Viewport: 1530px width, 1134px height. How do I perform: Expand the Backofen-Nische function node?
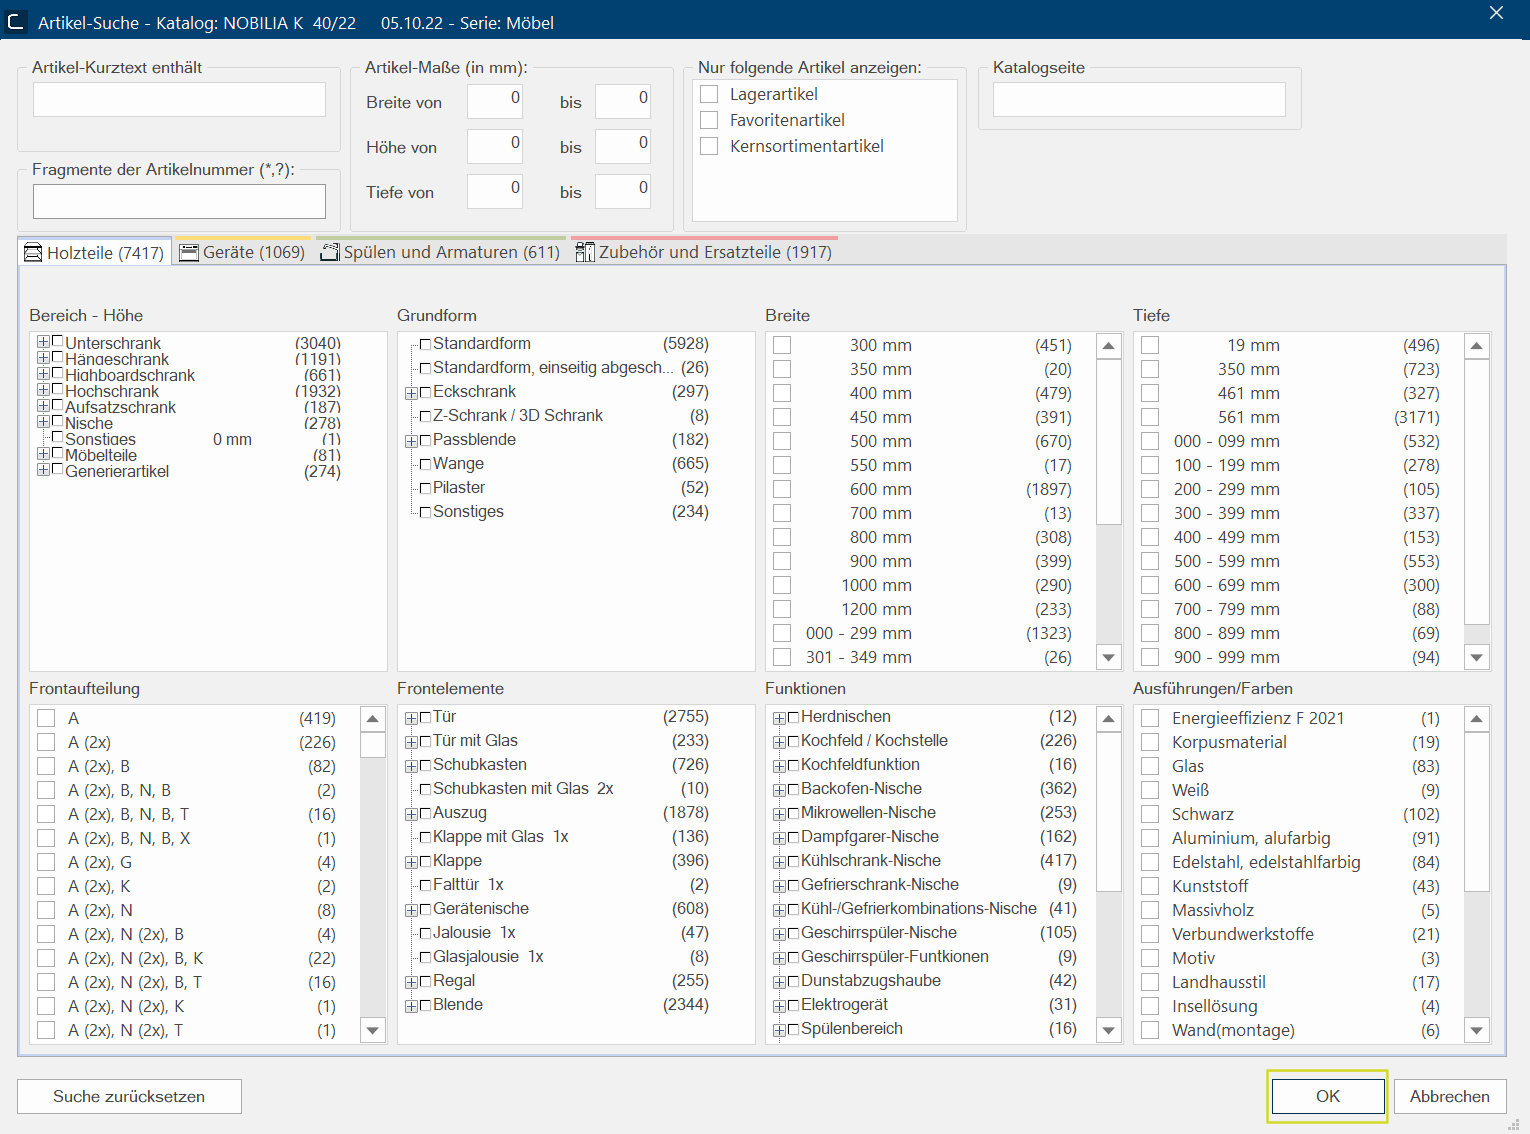pyautogui.click(x=779, y=790)
